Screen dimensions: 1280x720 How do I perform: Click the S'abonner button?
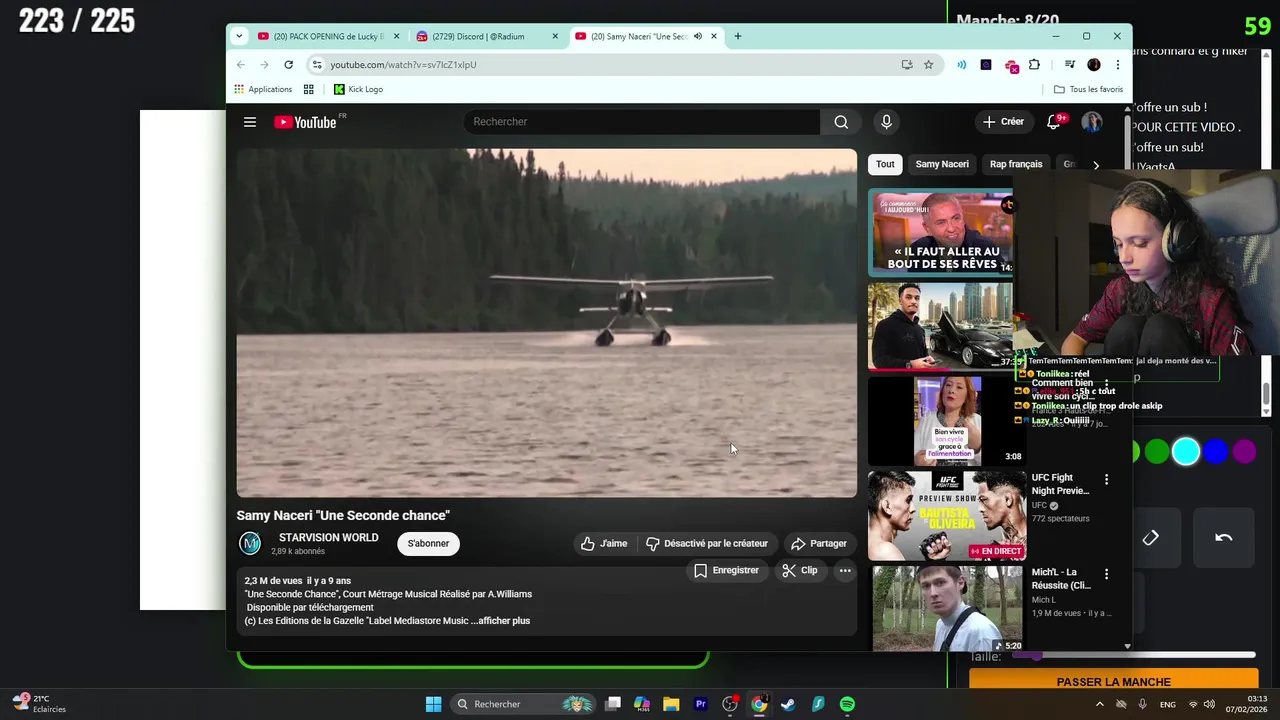coord(428,543)
